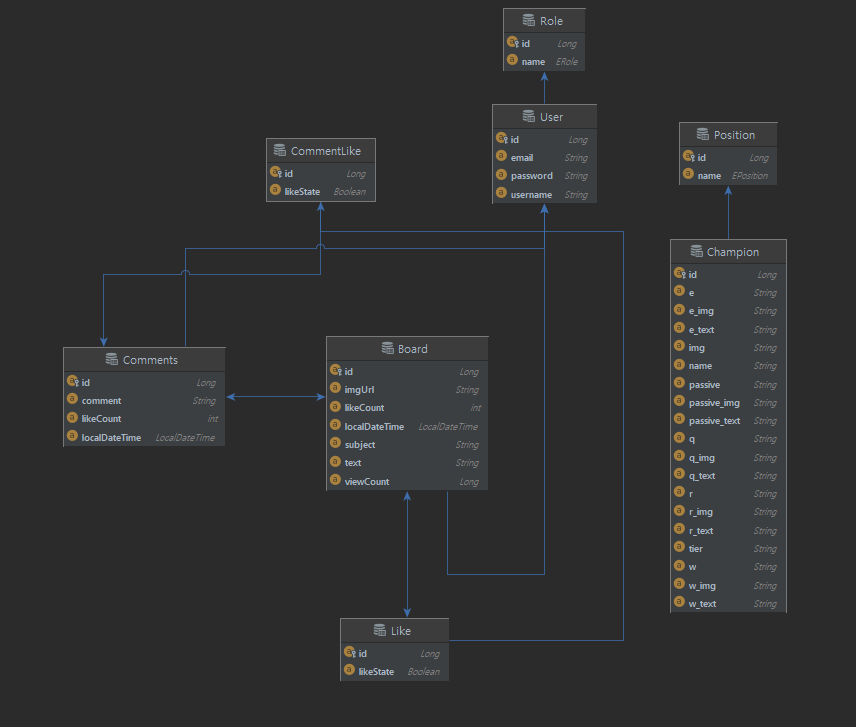Select likeState field in Like entity
This screenshot has width=856, height=727.
(394, 671)
